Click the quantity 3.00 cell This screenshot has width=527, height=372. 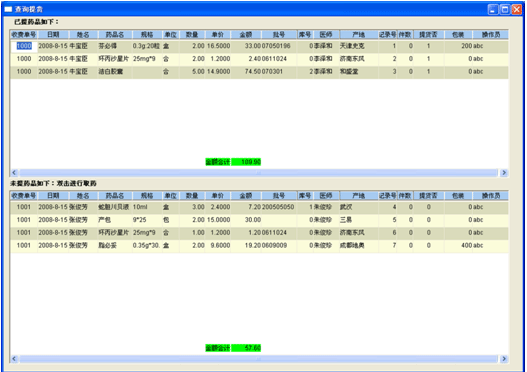(x=192, y=207)
